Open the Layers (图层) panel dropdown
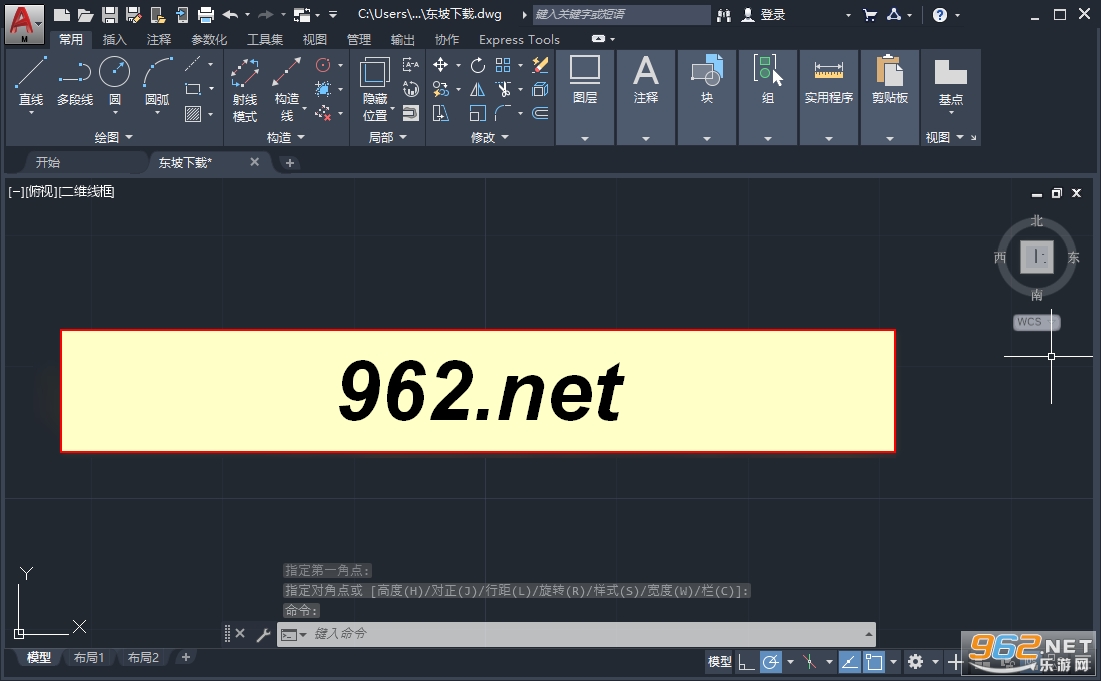Screen dimensions: 1101x681 pyautogui.click(x=585, y=138)
